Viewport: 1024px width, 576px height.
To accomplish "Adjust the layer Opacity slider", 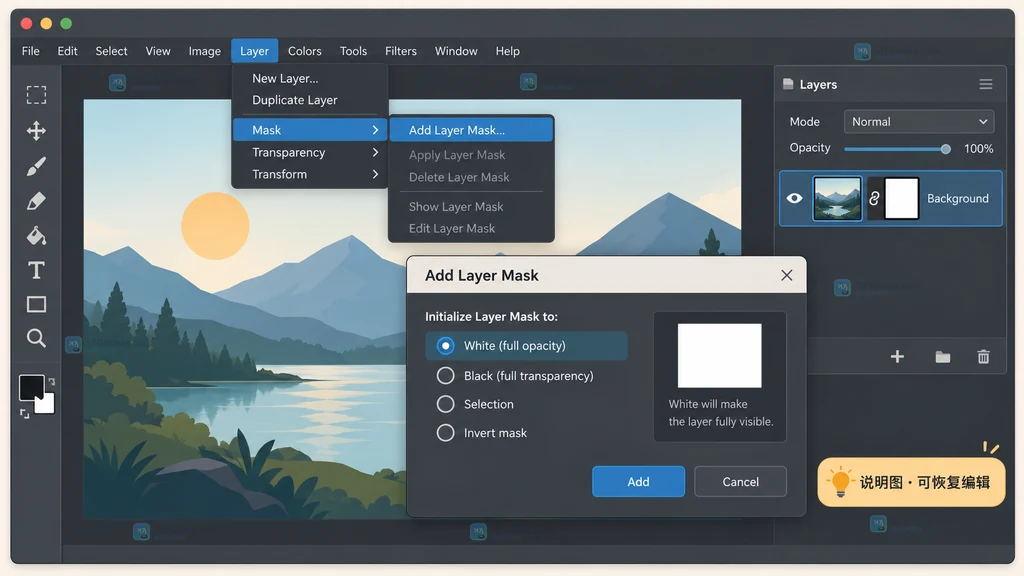I will pos(897,149).
